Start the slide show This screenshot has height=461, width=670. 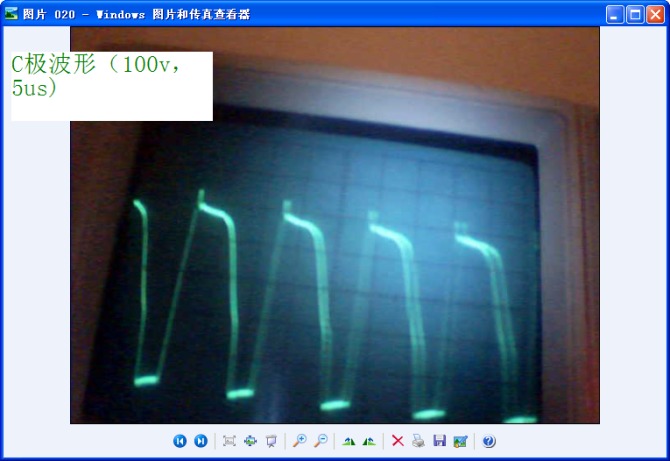click(271, 441)
